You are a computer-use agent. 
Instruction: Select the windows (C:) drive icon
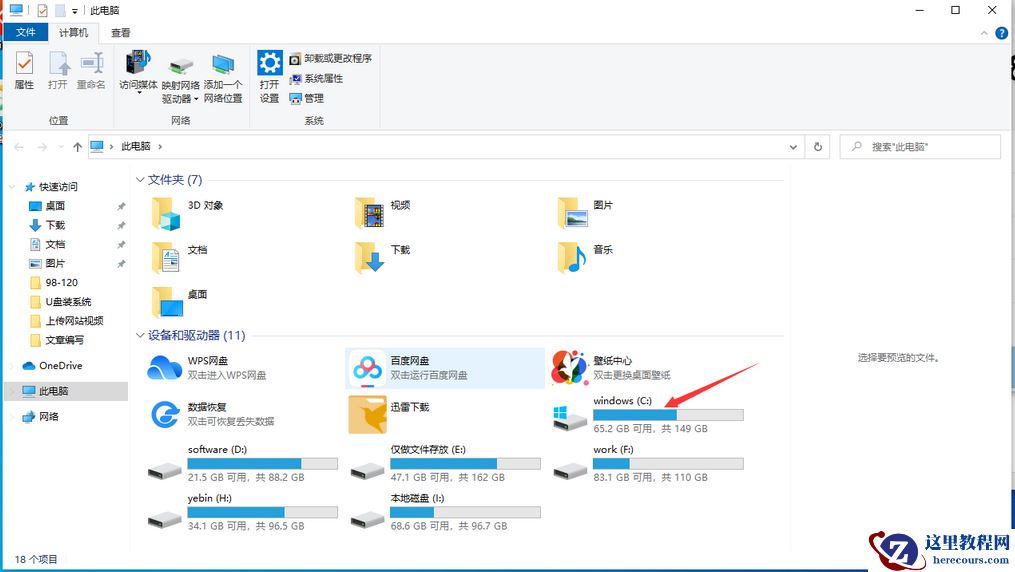pyautogui.click(x=570, y=417)
